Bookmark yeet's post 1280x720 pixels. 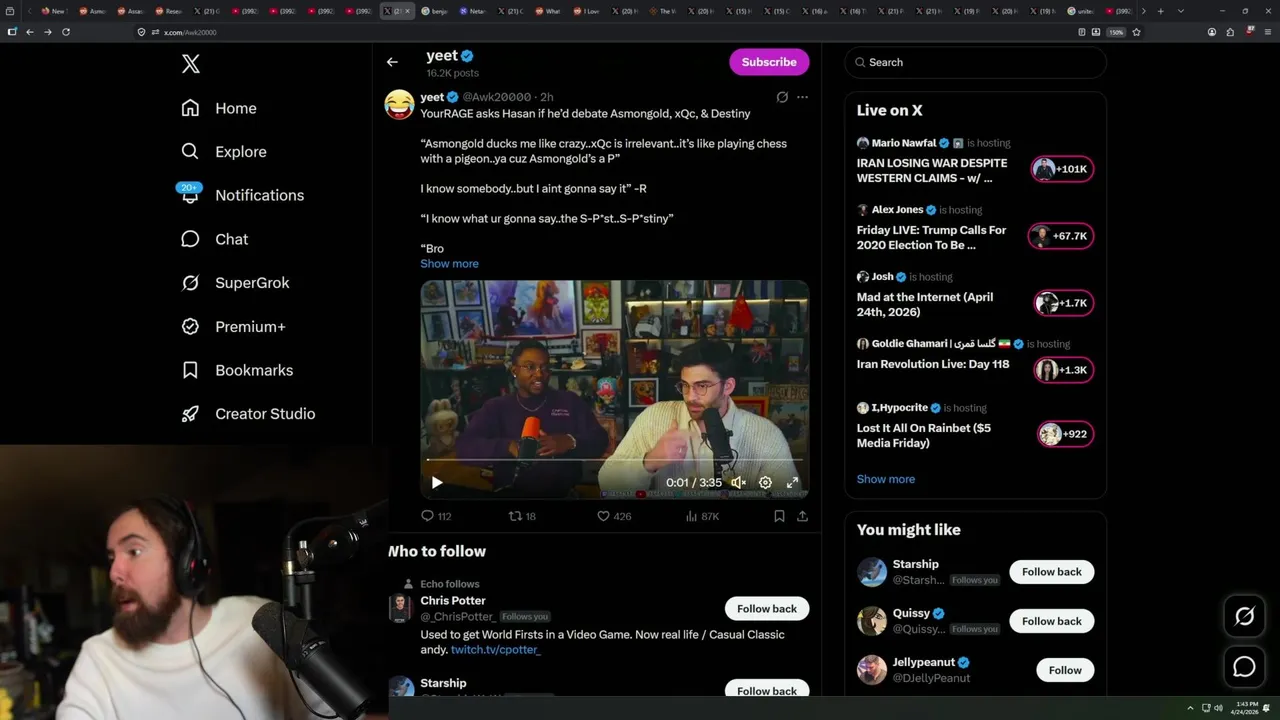pyautogui.click(x=779, y=516)
